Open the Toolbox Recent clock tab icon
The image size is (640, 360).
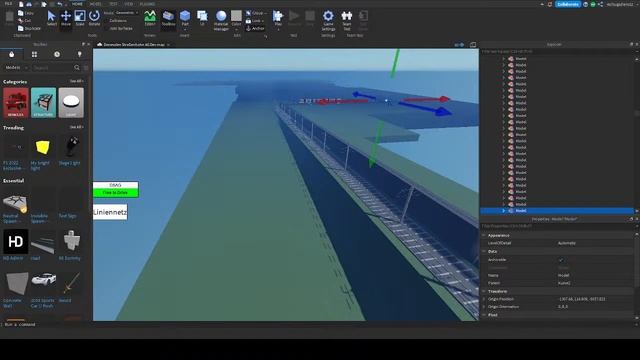tap(57, 54)
